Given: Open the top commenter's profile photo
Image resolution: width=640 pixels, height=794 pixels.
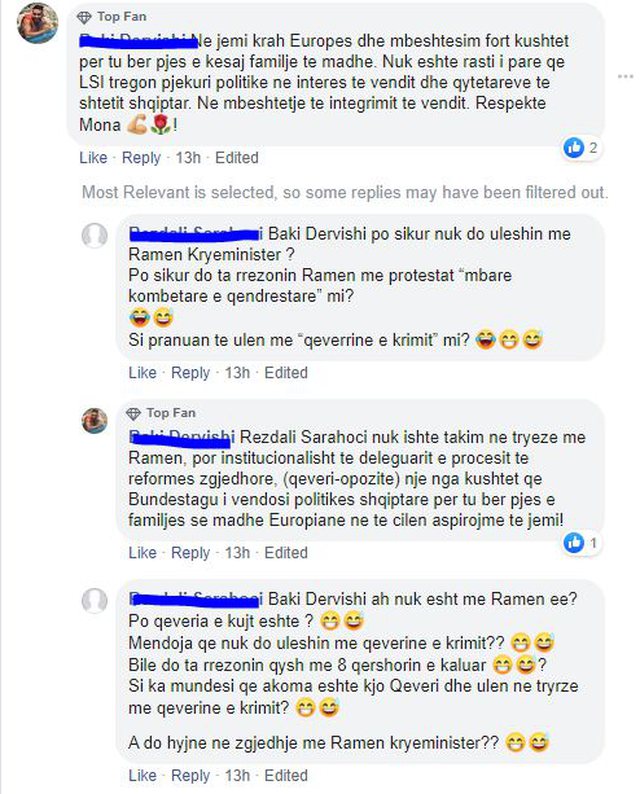Looking at the screenshot, I should [37, 23].
